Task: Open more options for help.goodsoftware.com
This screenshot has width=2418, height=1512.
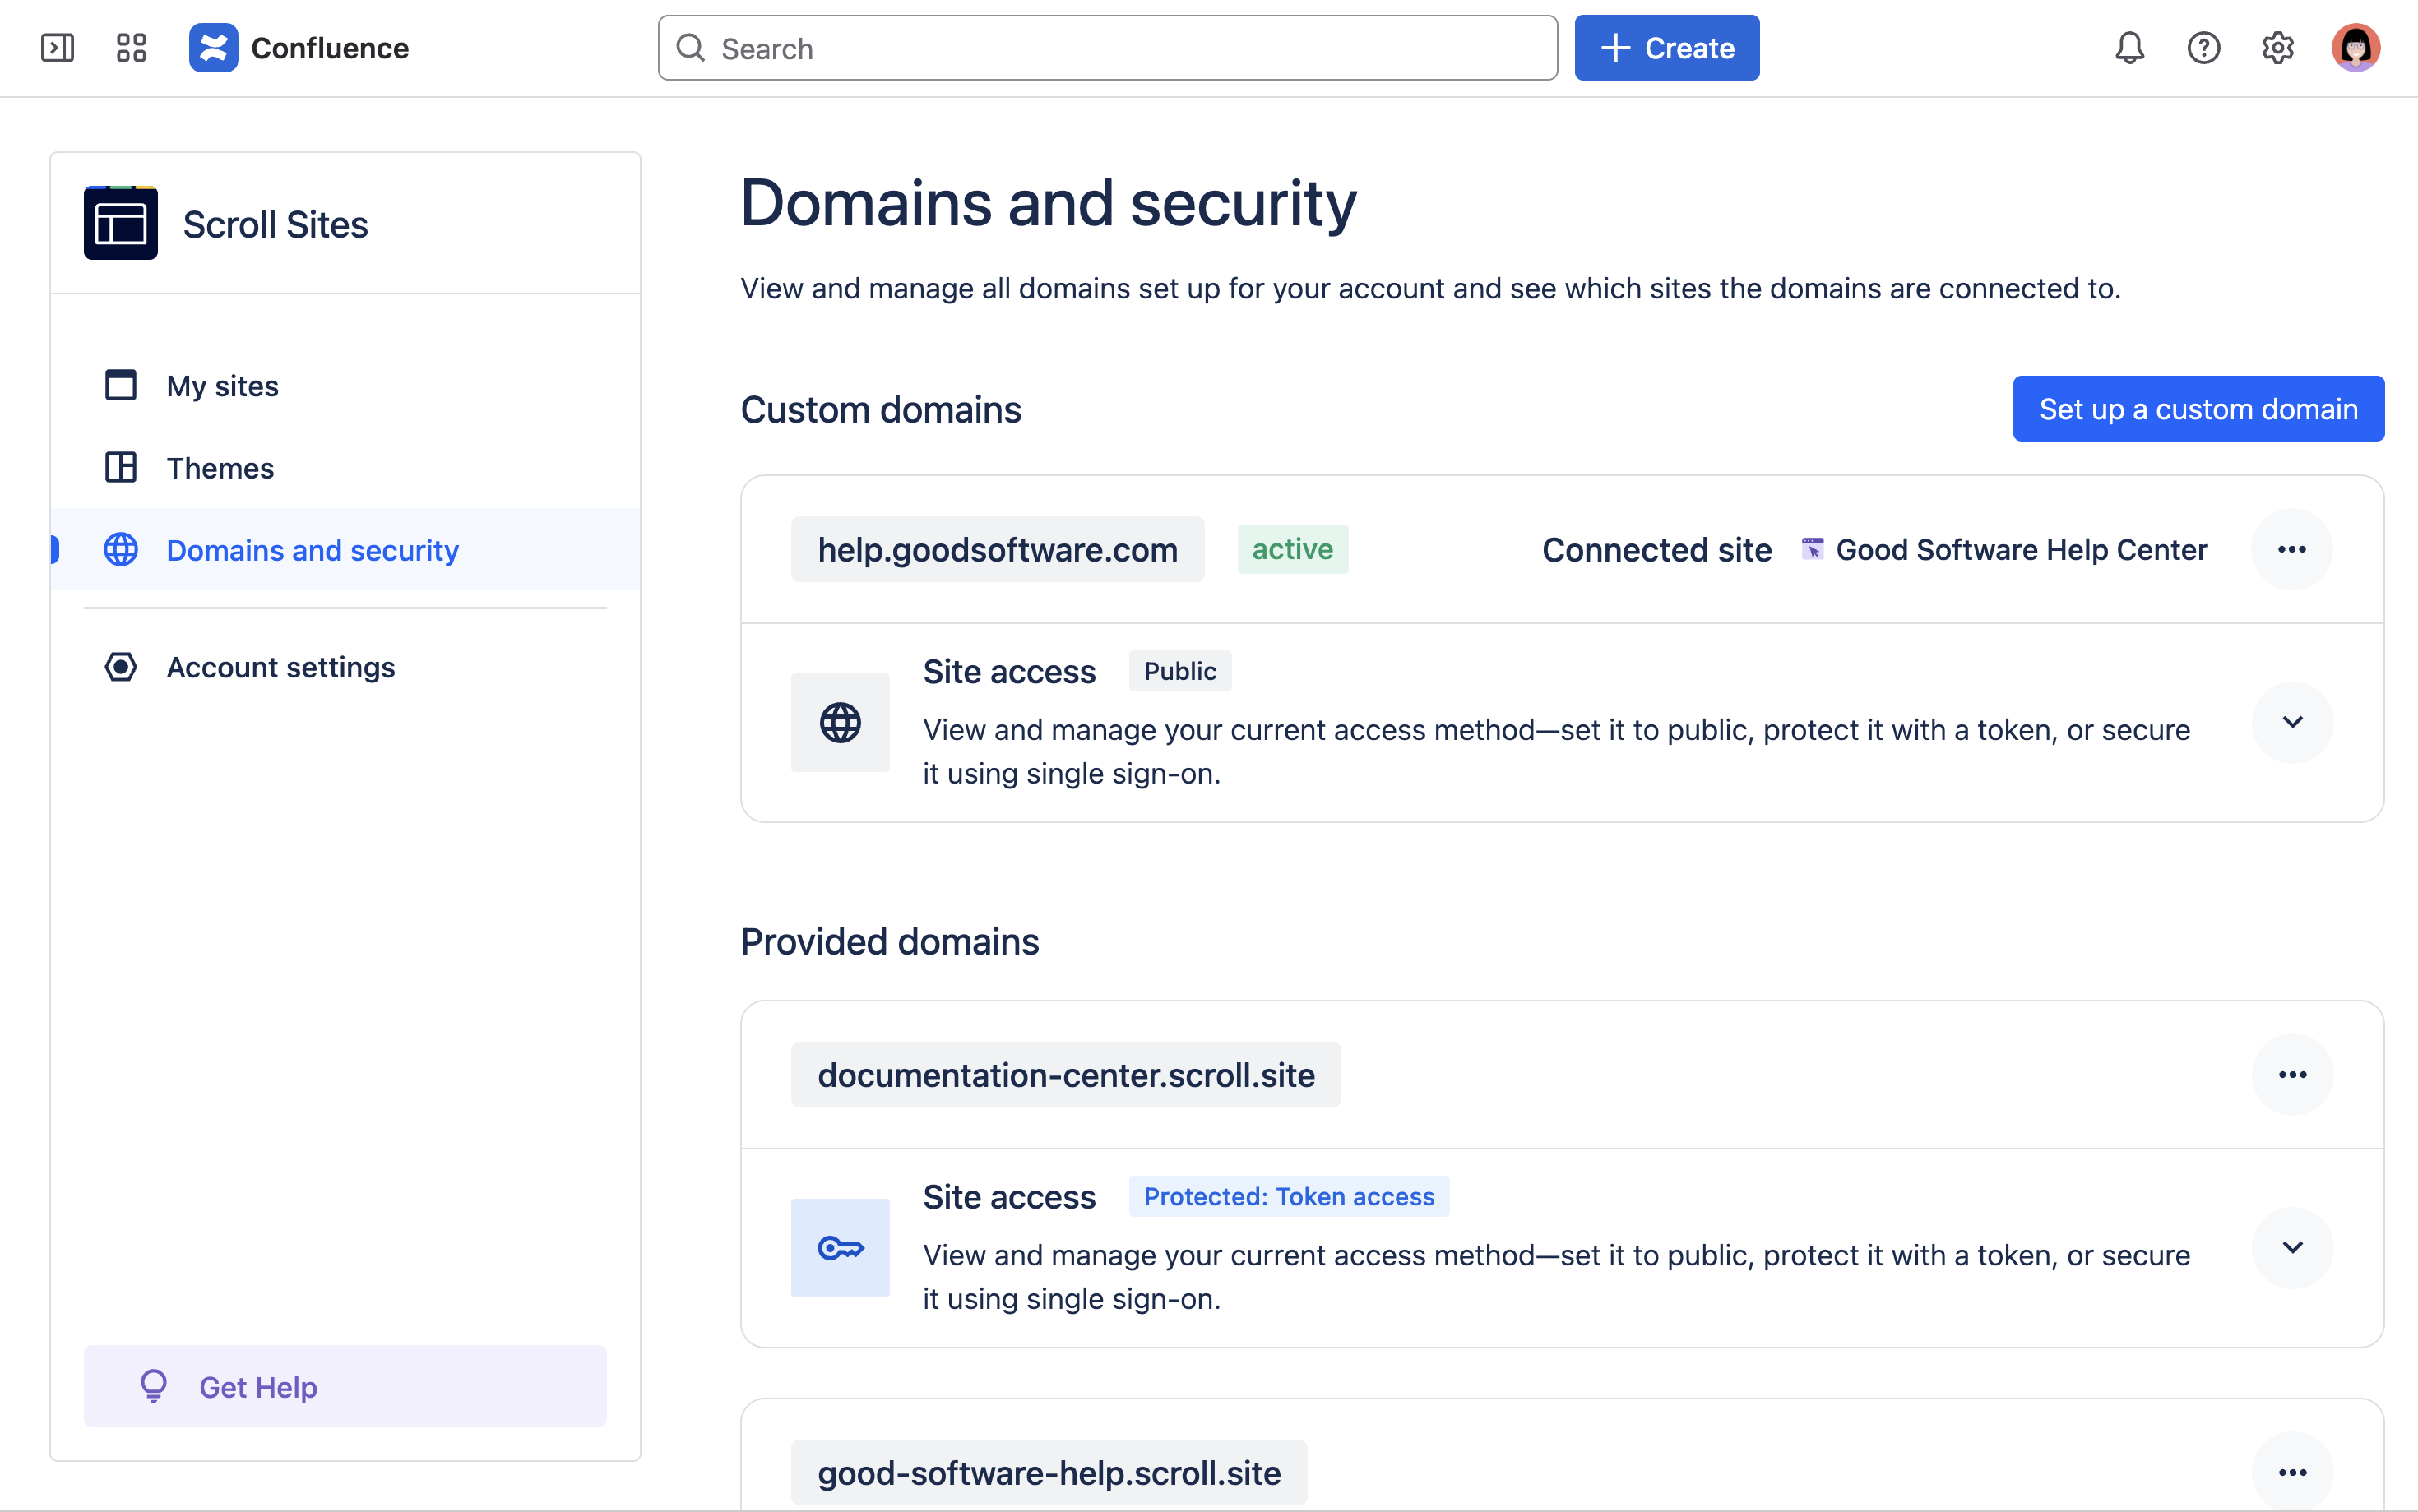Action: click(x=2291, y=549)
